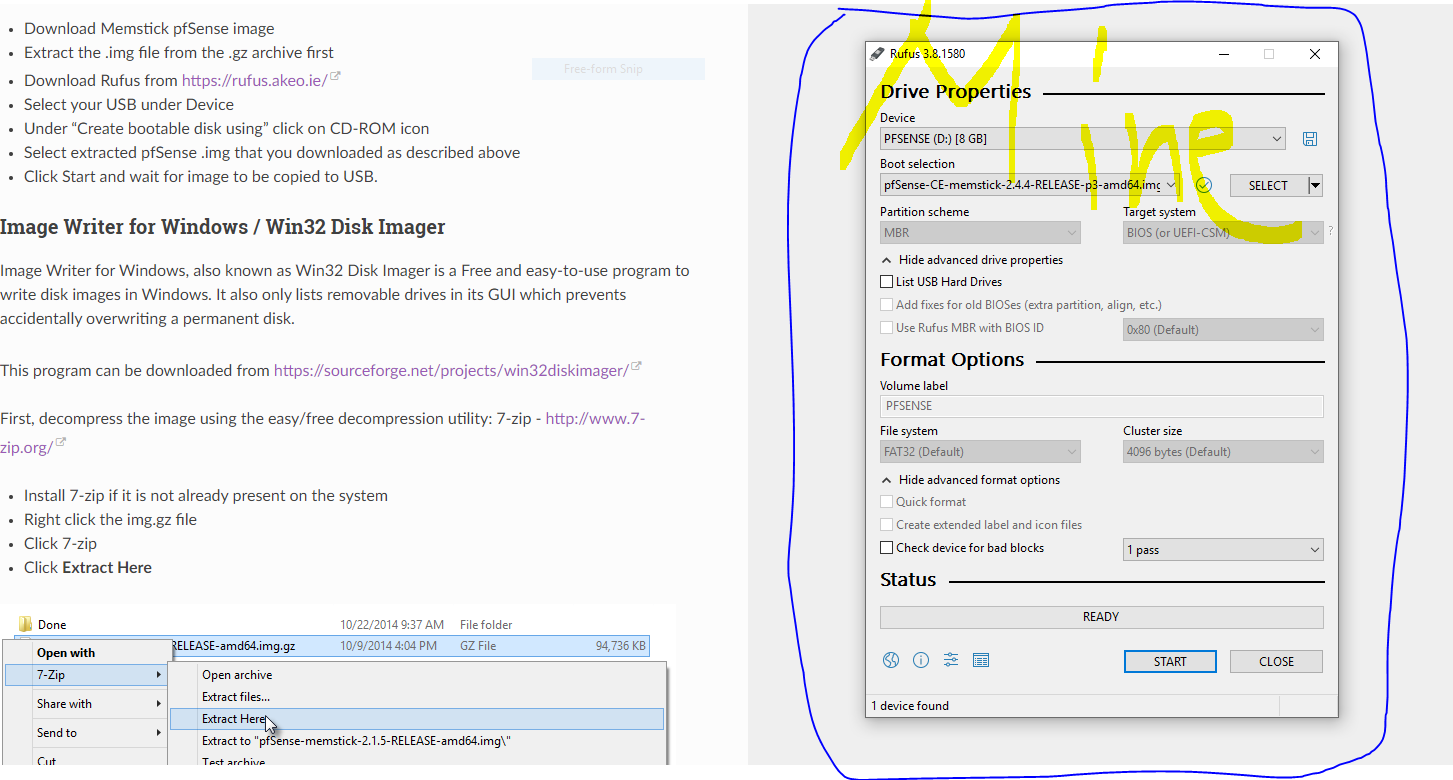This screenshot has height=780, width=1453.
Task: Open the Rufus about info icon
Action: [921, 660]
